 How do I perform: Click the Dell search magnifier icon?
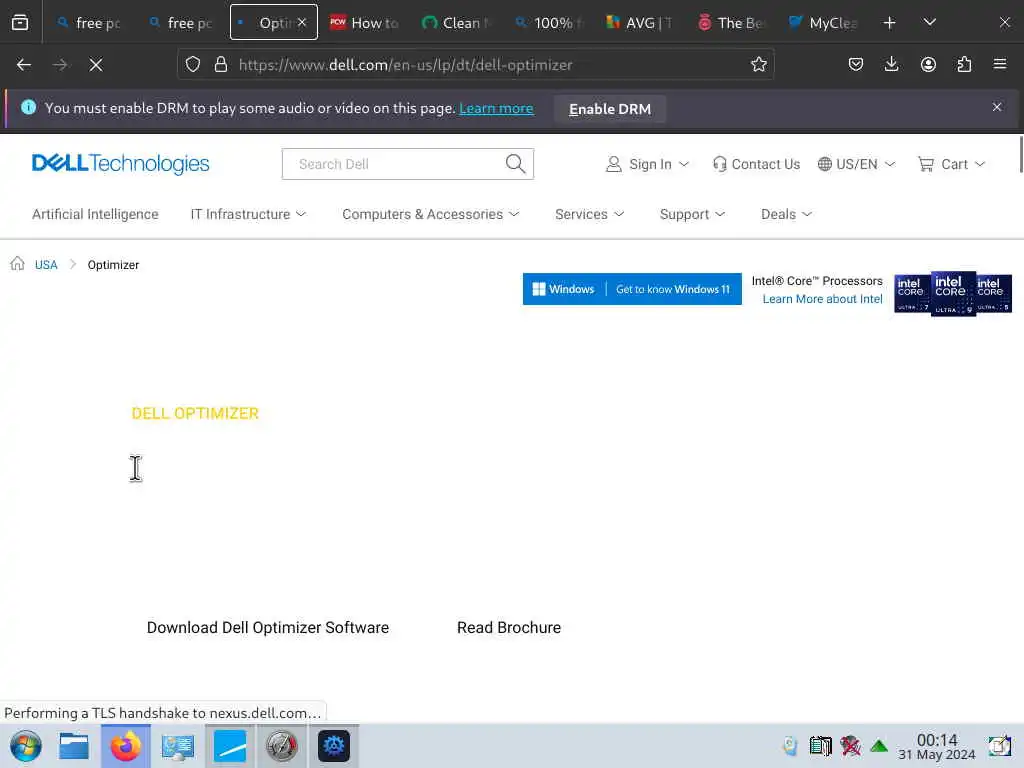(515, 164)
